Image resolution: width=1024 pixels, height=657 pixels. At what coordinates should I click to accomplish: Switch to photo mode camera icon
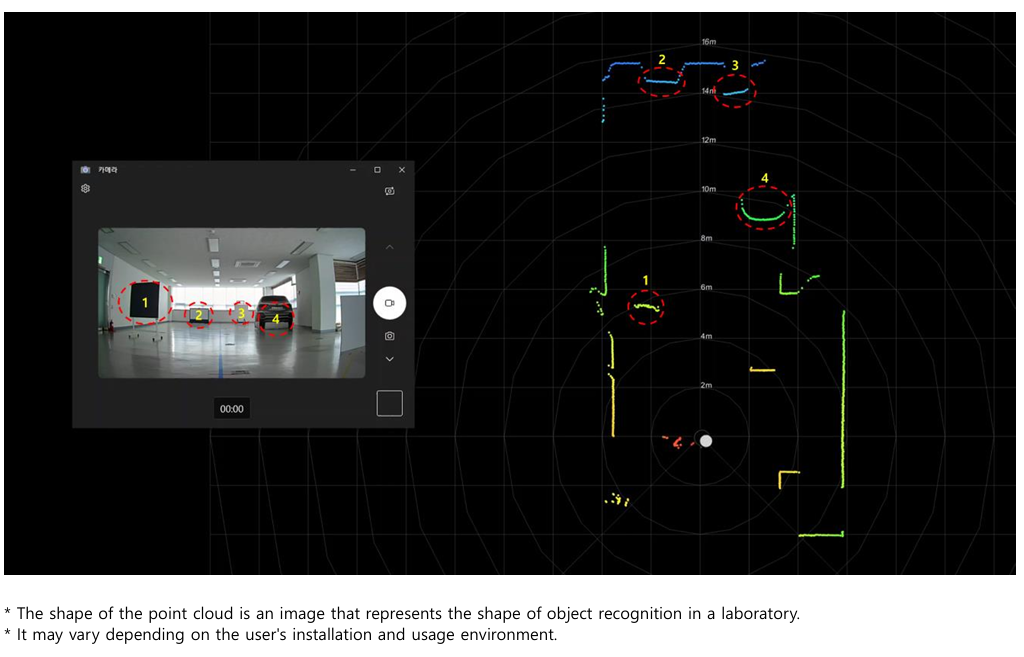click(389, 336)
